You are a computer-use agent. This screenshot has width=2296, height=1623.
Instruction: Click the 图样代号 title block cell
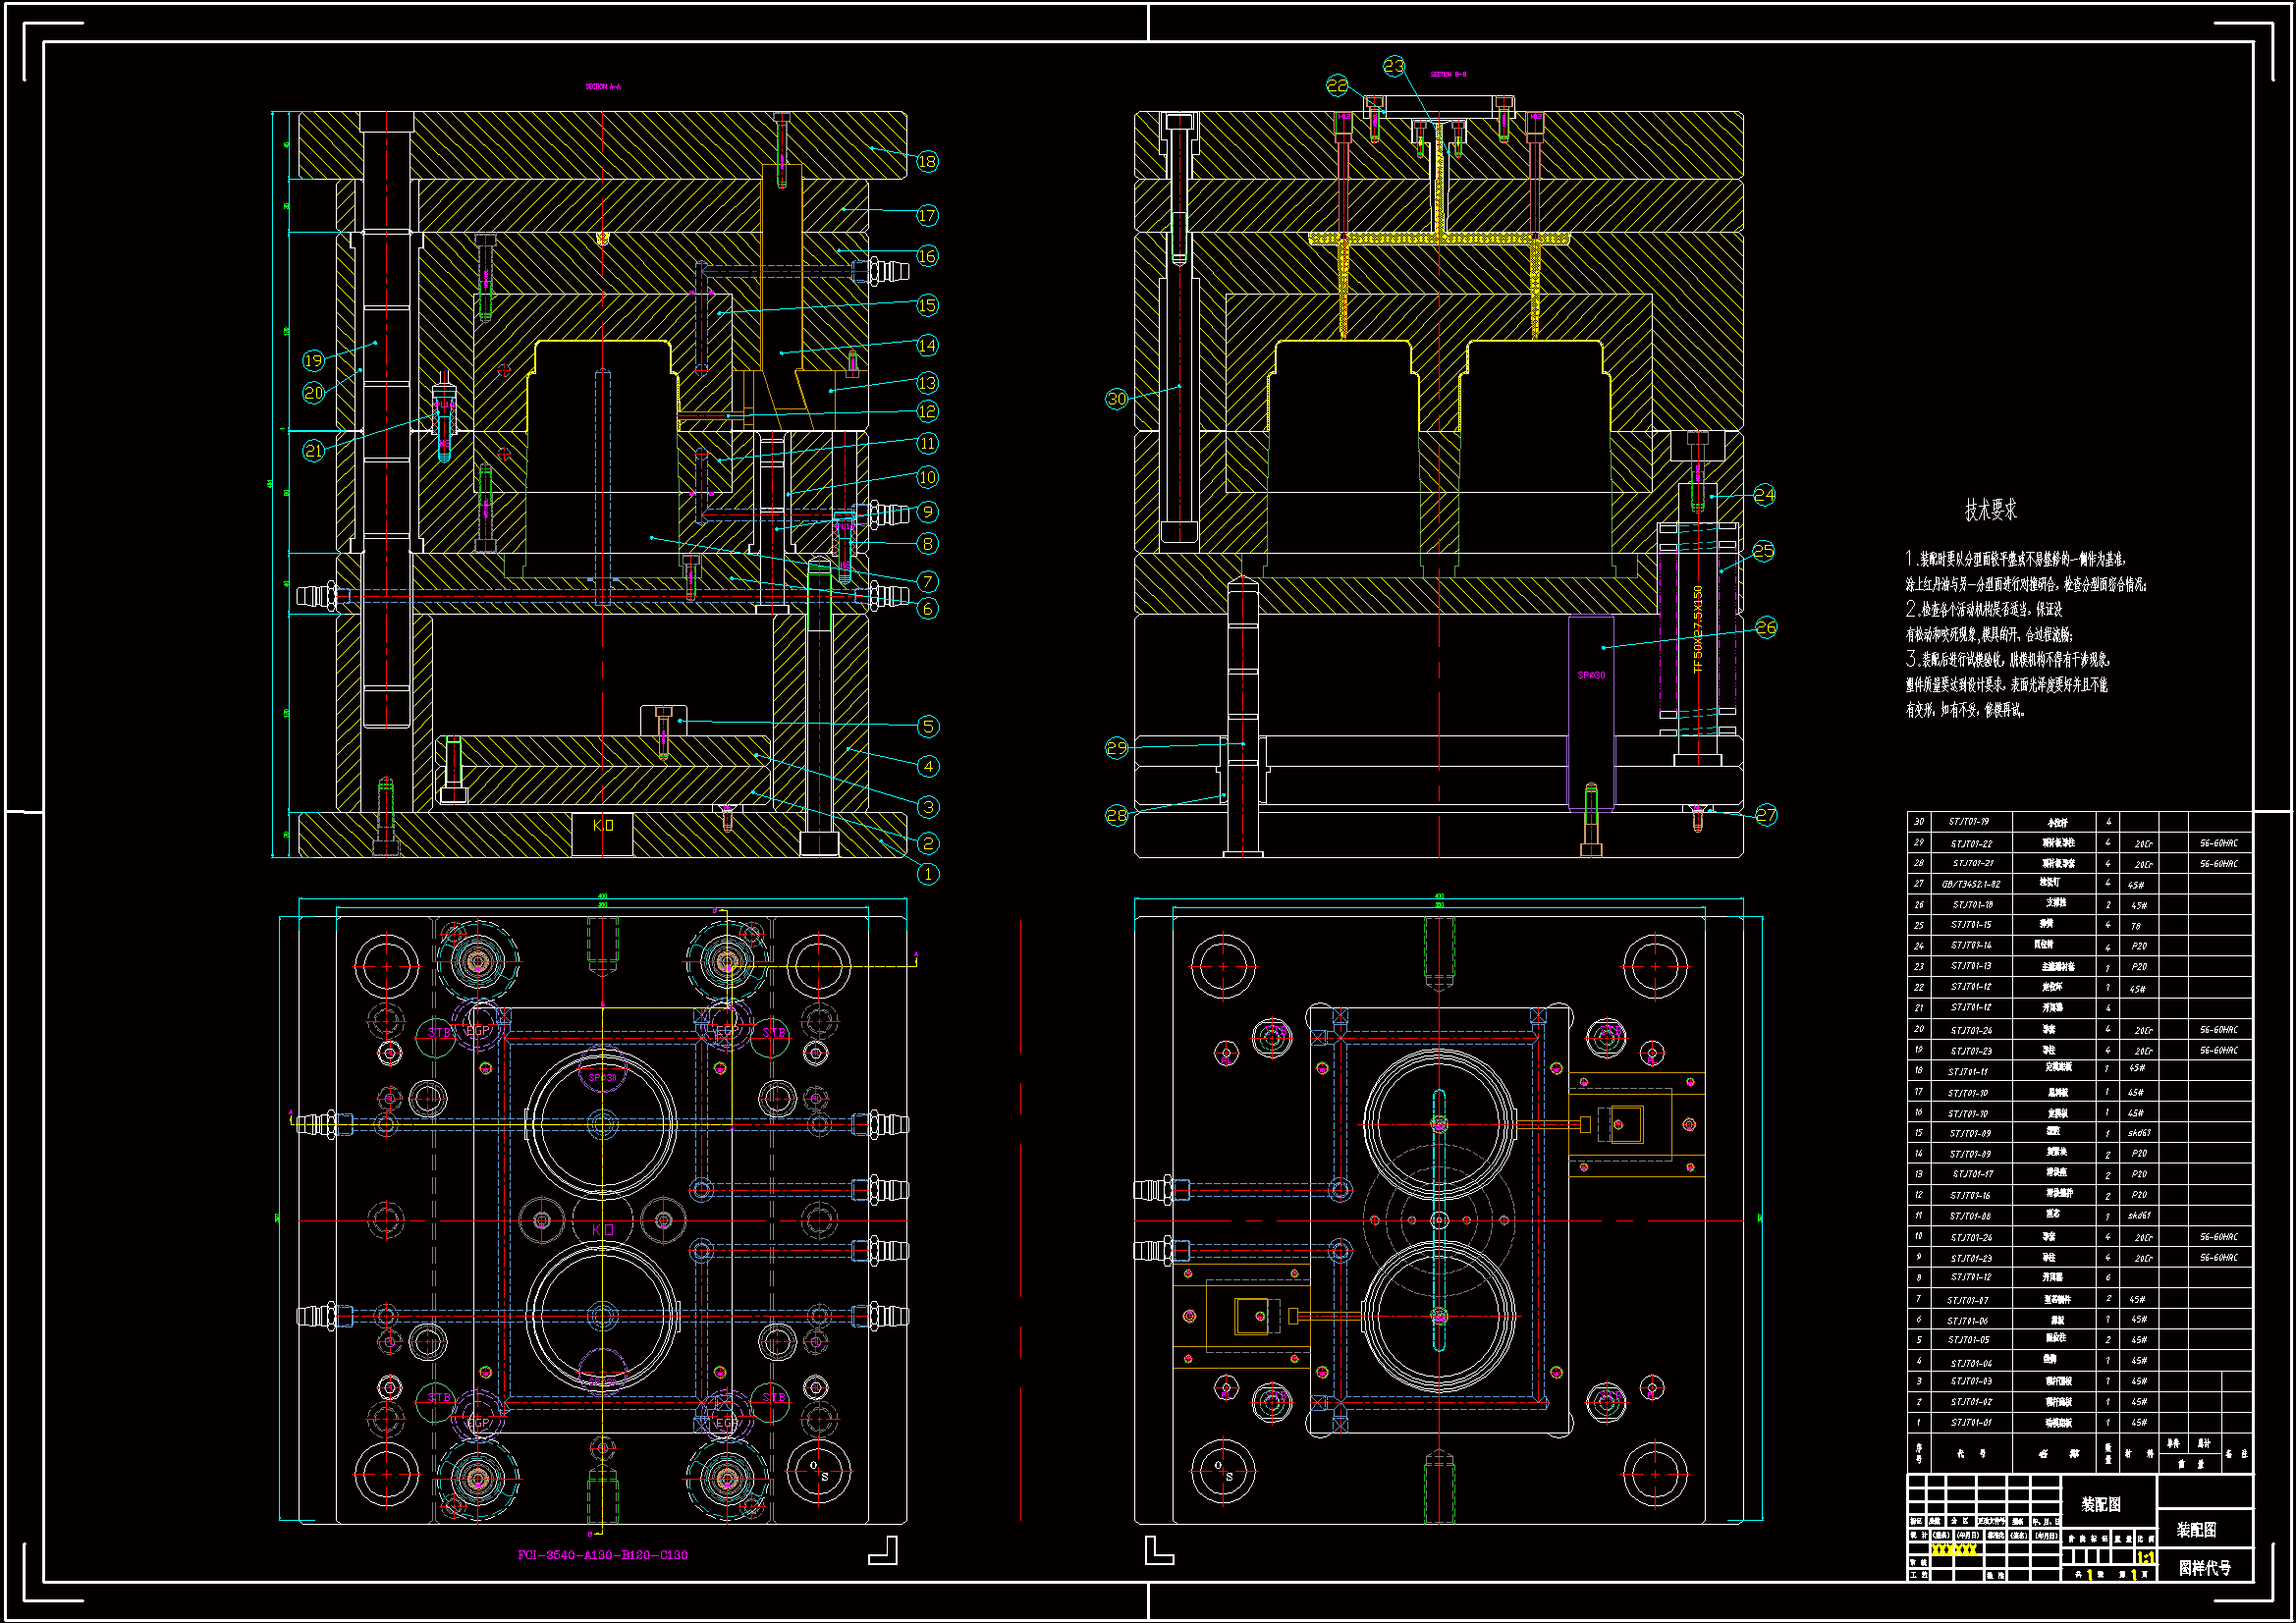tap(2204, 1567)
